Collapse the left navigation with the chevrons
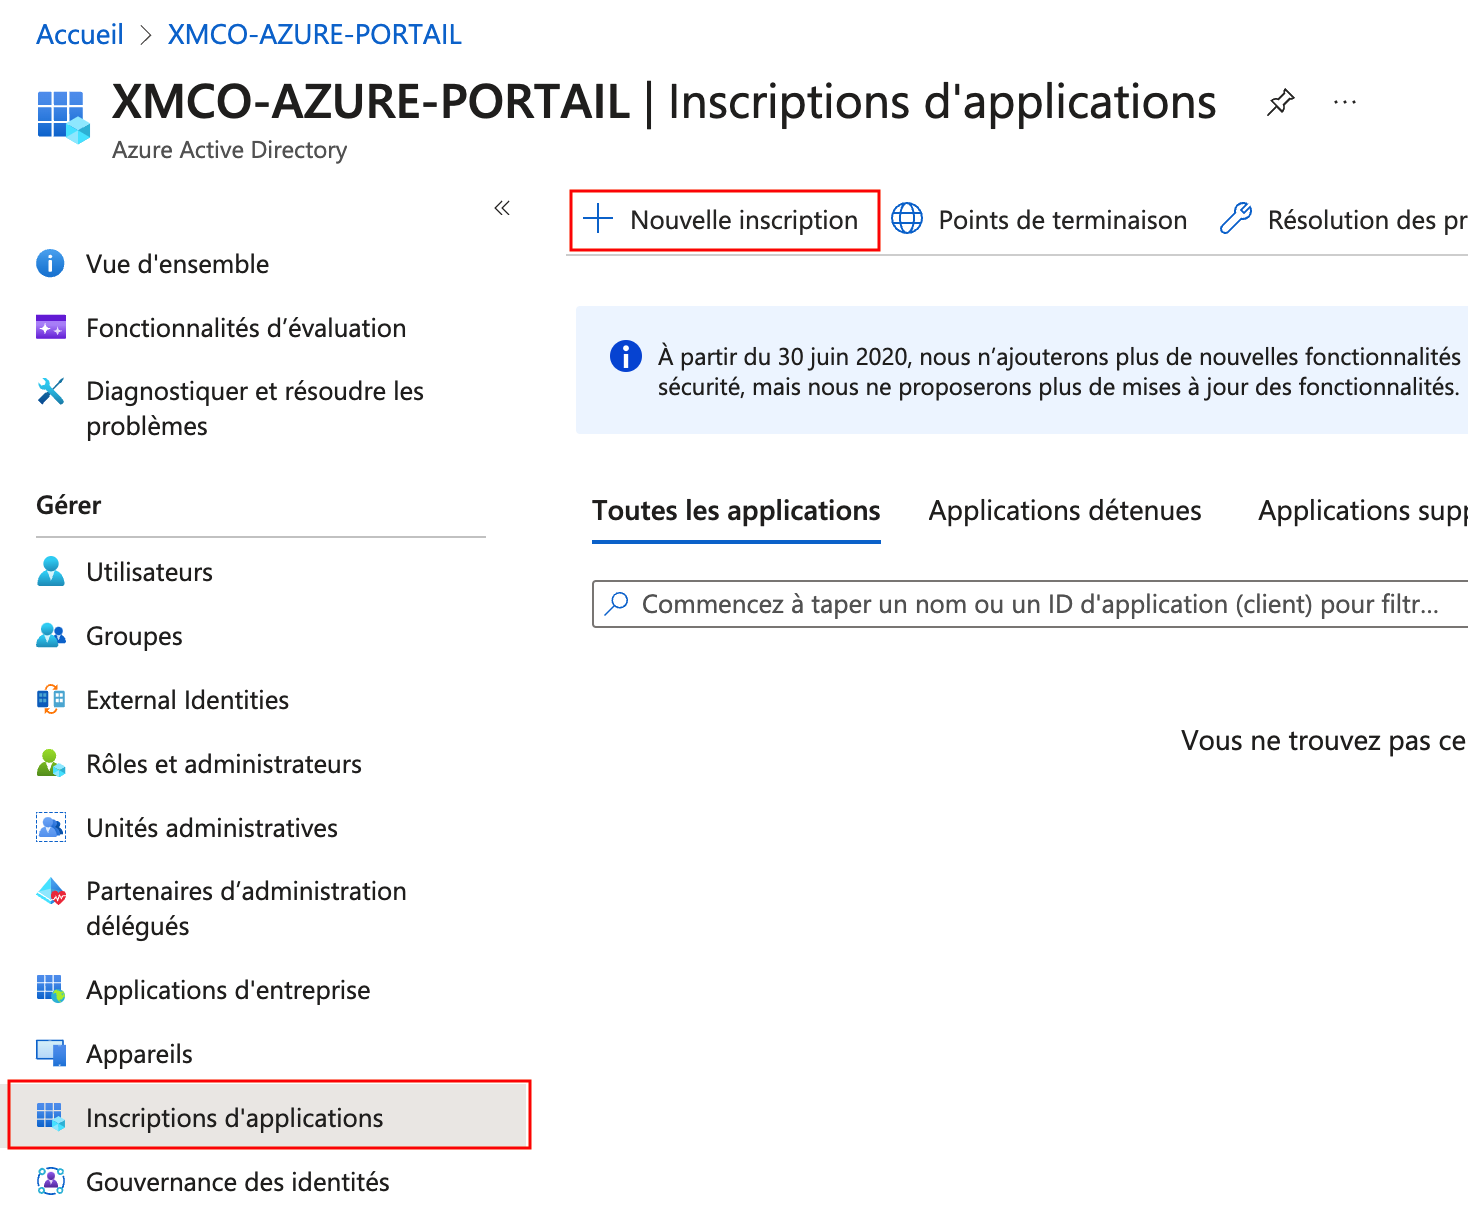The width and height of the screenshot is (1468, 1214). (502, 208)
